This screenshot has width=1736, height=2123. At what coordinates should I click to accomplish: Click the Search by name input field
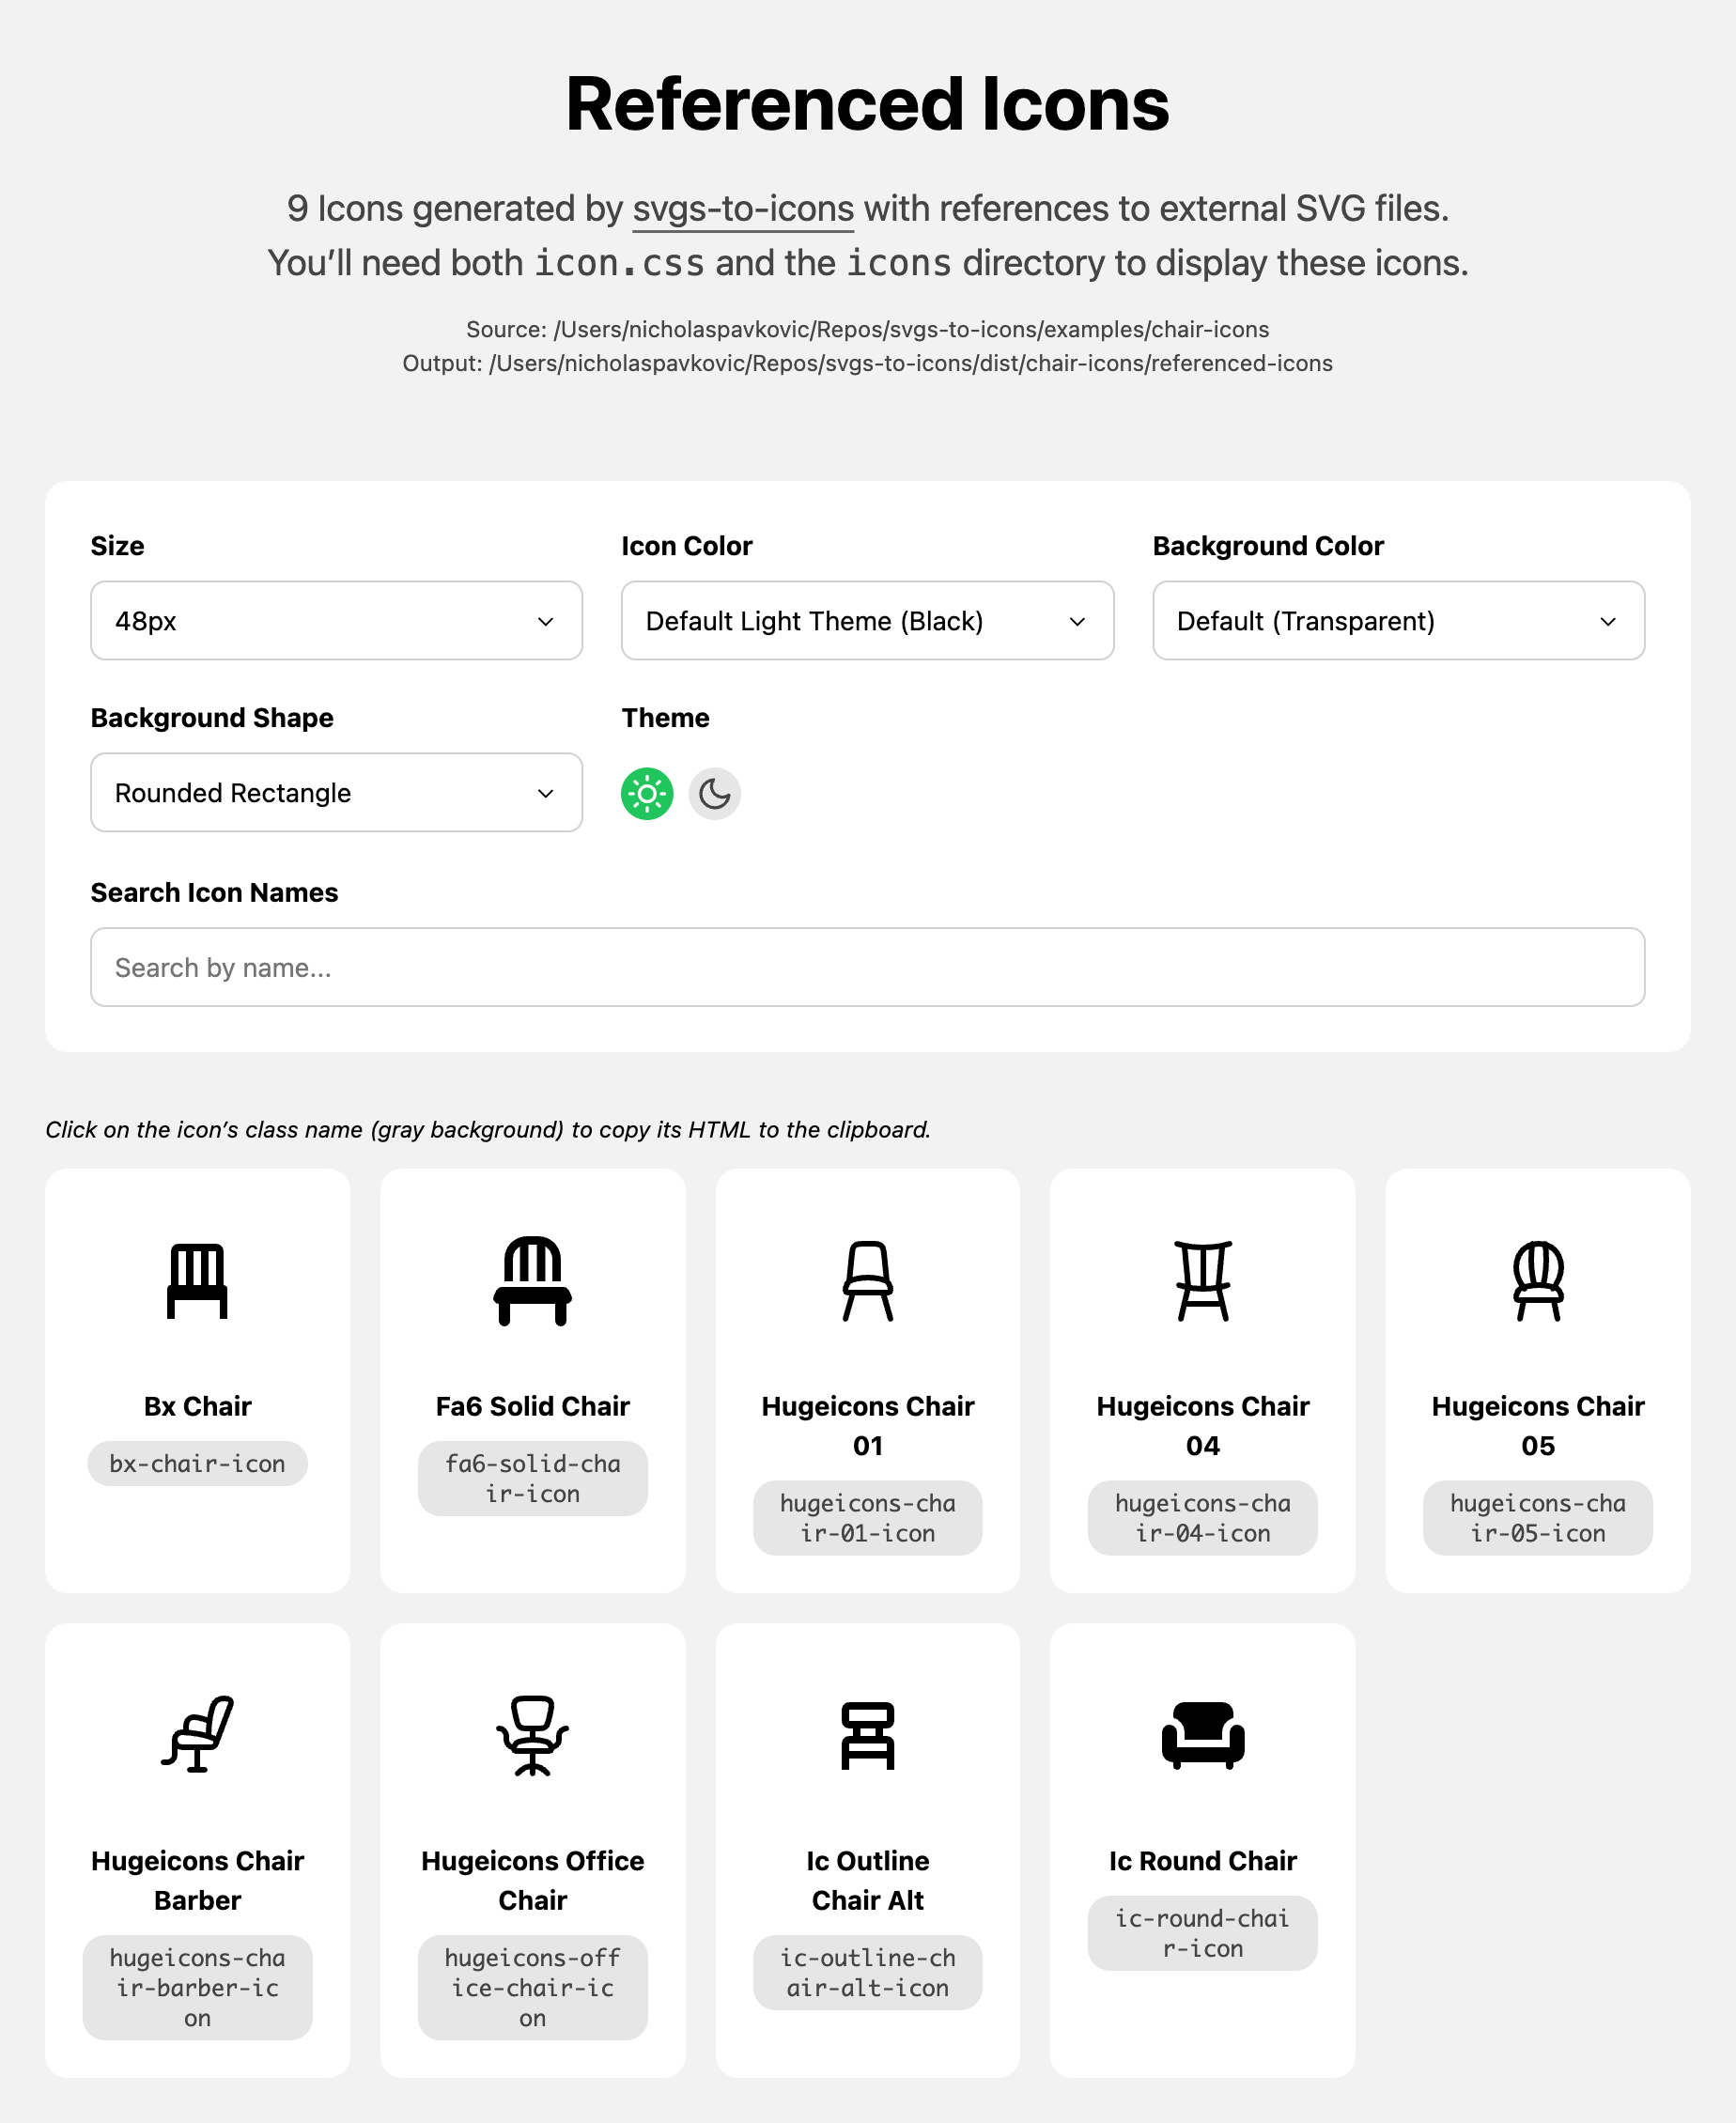click(x=866, y=967)
